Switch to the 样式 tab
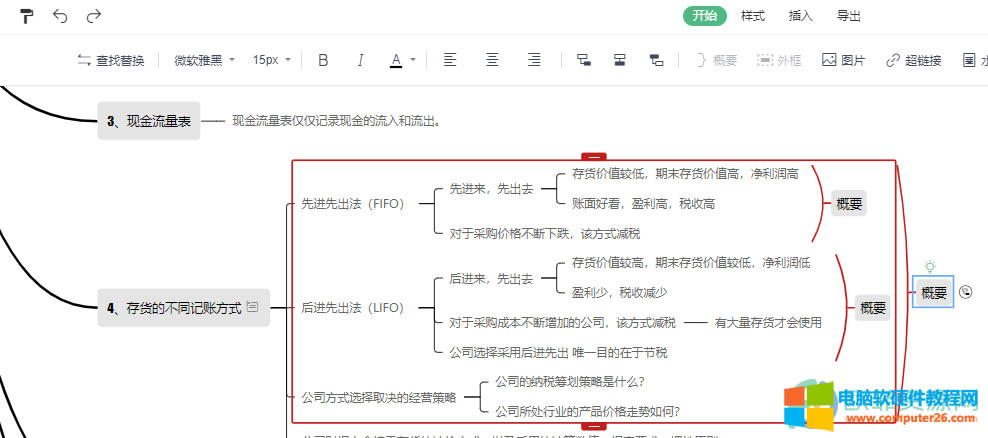Image resolution: width=988 pixels, height=438 pixels. (753, 16)
